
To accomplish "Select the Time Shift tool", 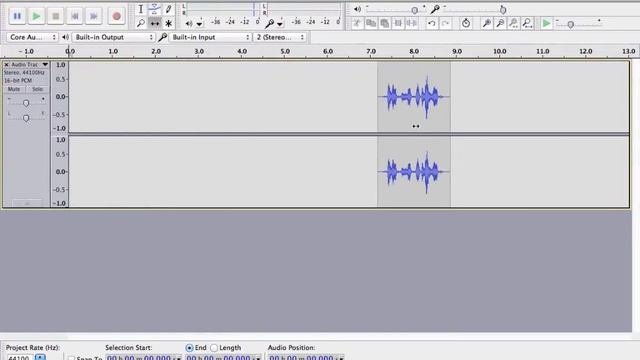I will point(154,23).
